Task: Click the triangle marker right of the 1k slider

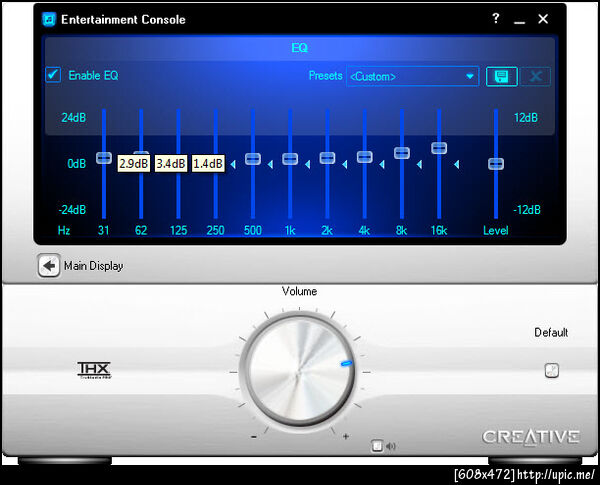Action: point(308,165)
